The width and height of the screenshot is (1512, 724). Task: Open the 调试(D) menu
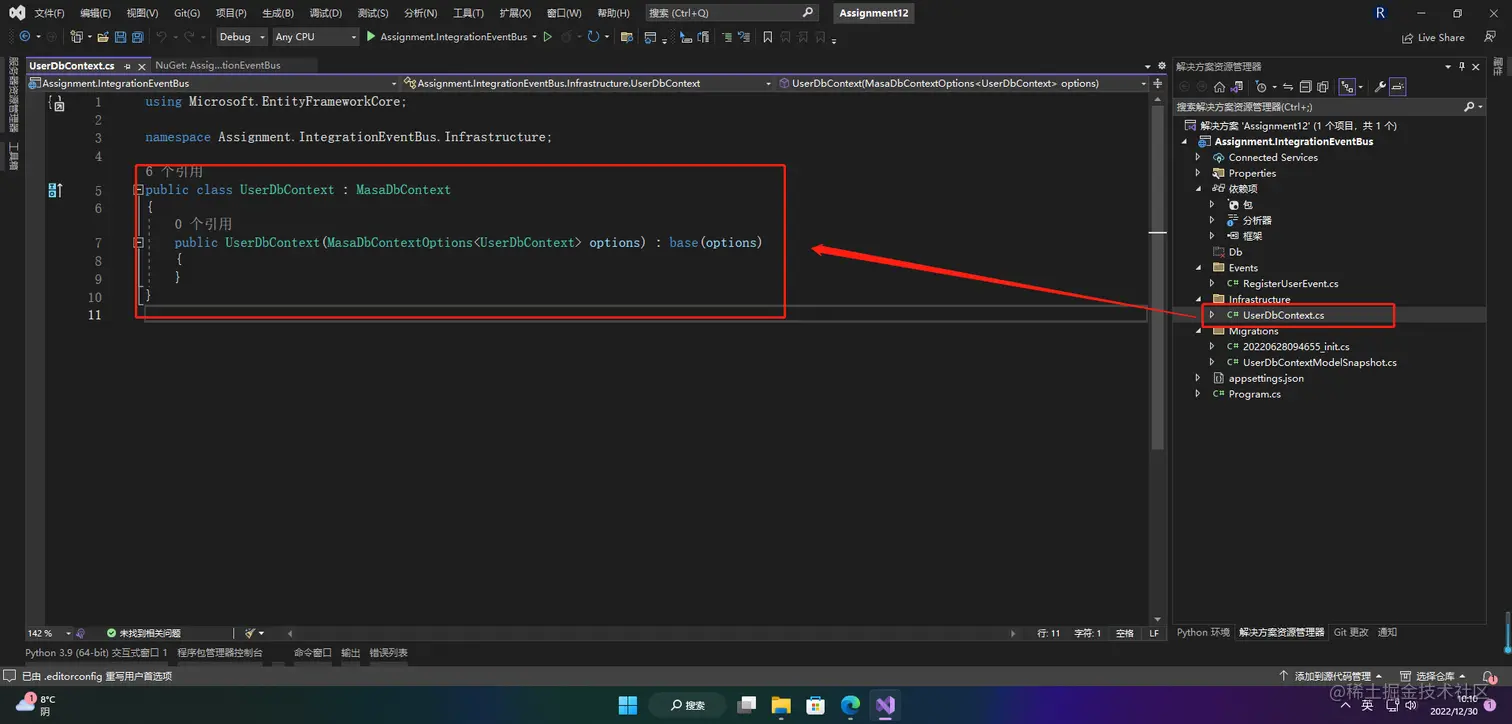325,13
